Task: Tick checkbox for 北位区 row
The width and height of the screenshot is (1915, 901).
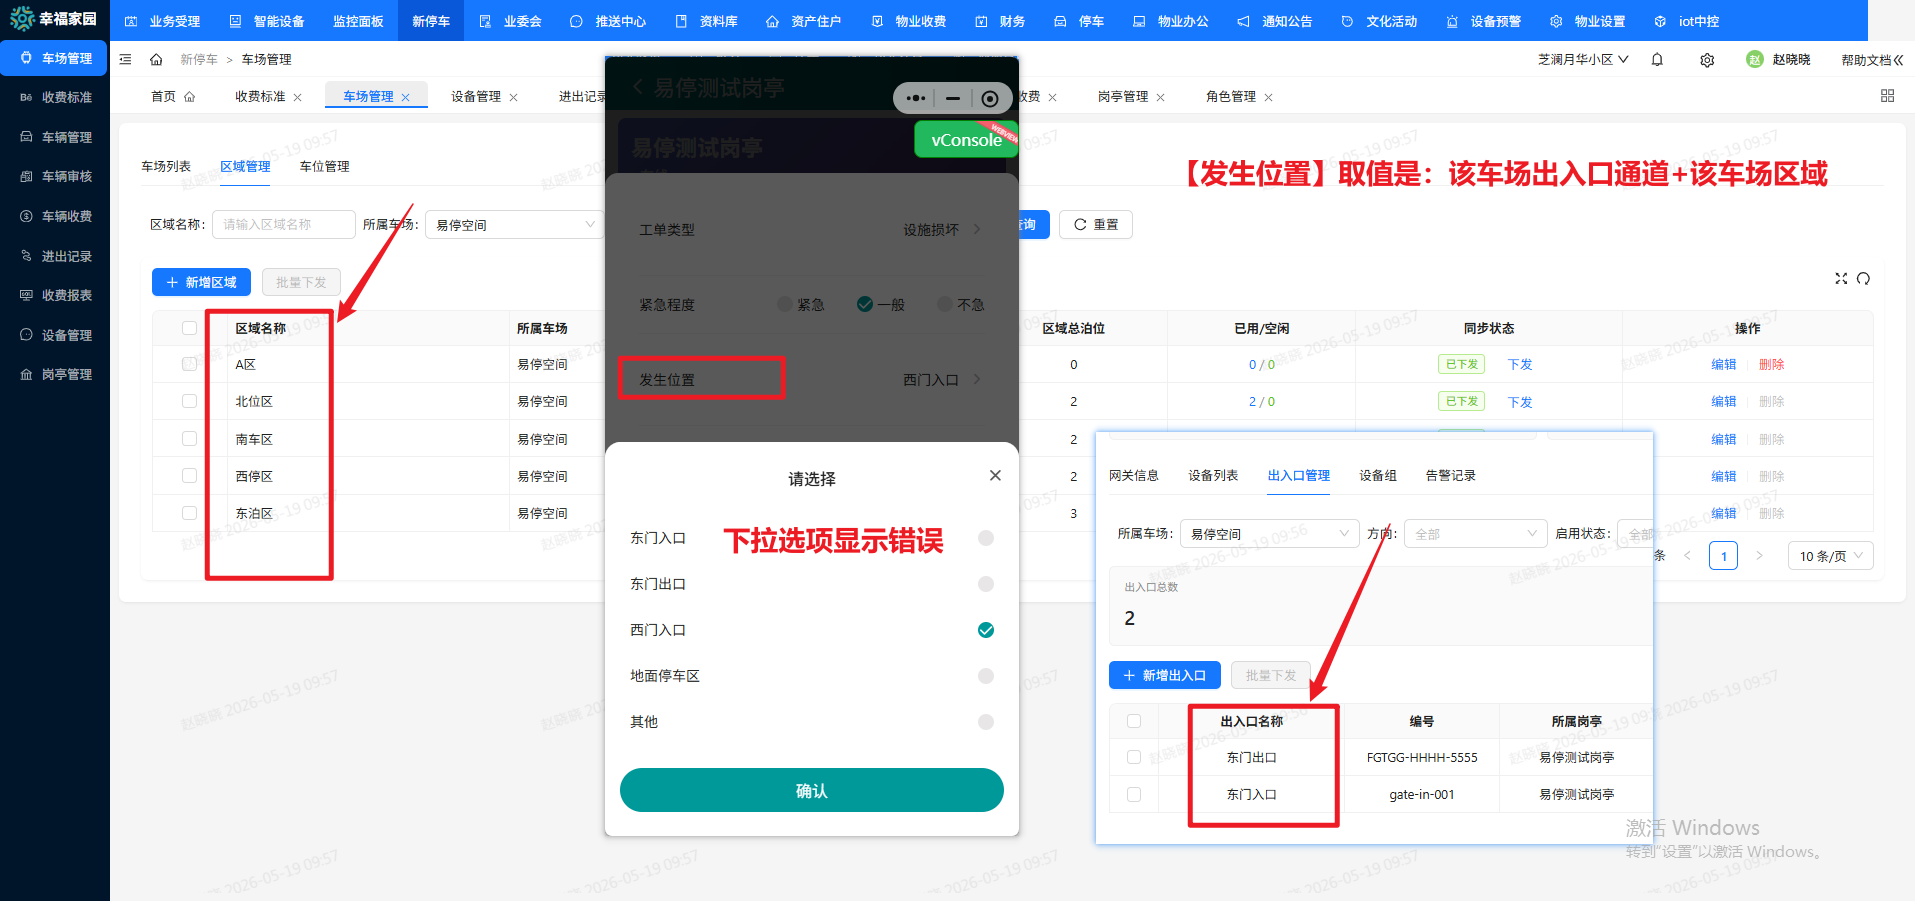Action: point(190,401)
